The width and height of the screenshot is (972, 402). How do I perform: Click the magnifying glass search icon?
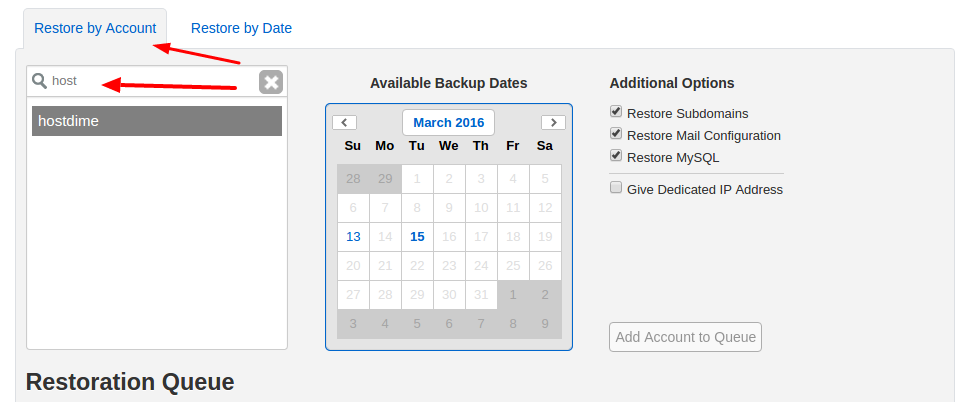pyautogui.click(x=40, y=81)
